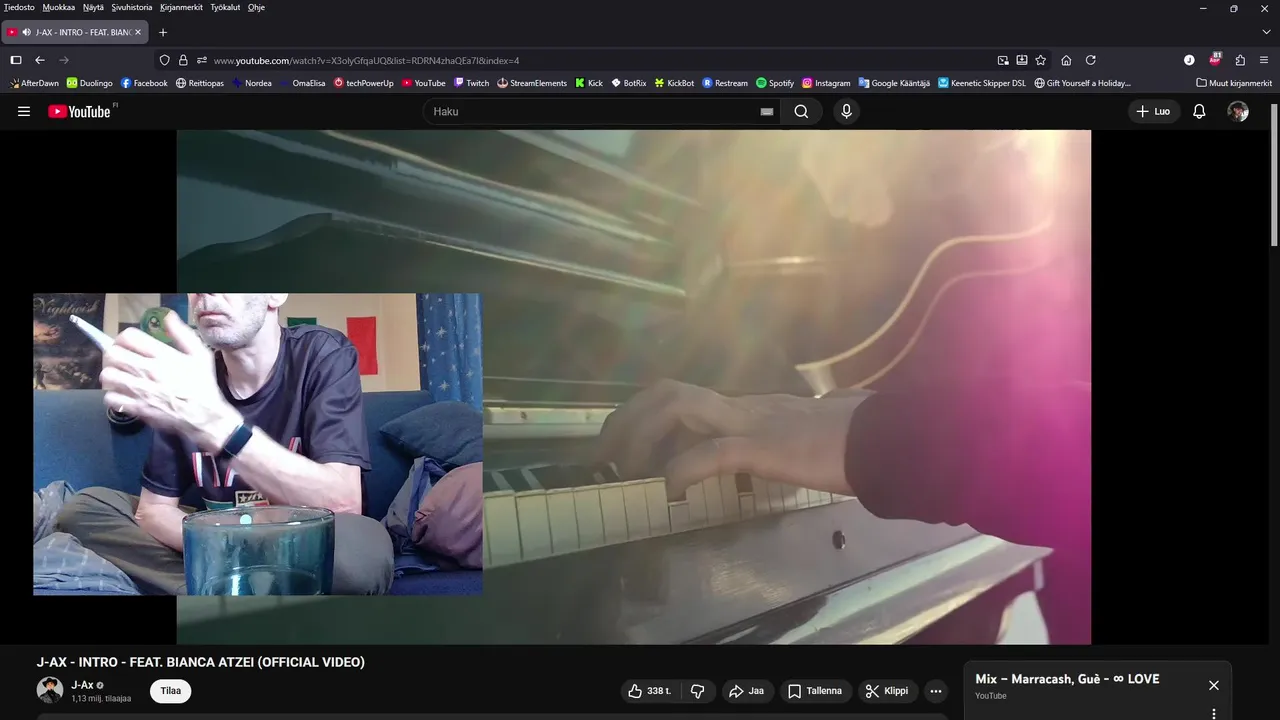Open J-Ax channel name link
1280x720 pixels.
pyautogui.click(x=82, y=685)
